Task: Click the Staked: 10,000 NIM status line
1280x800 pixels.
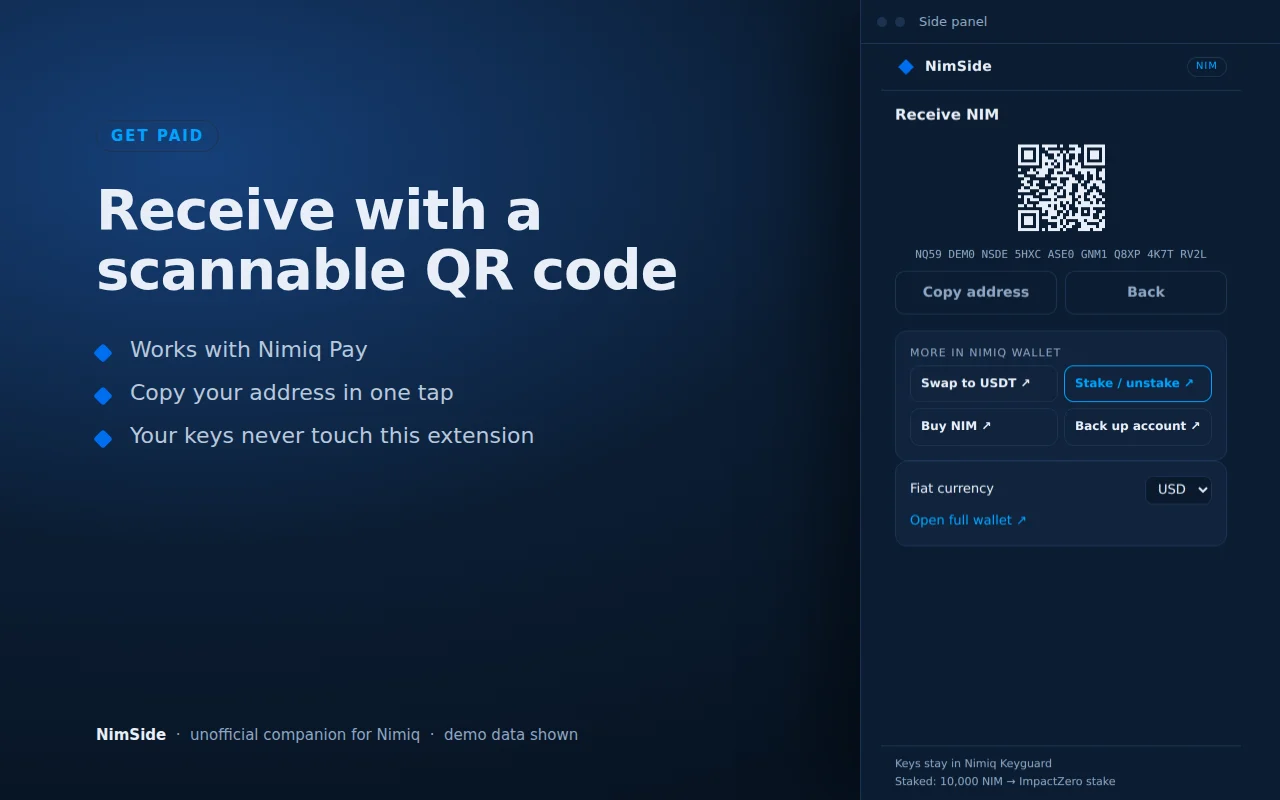Action: 1005,781
